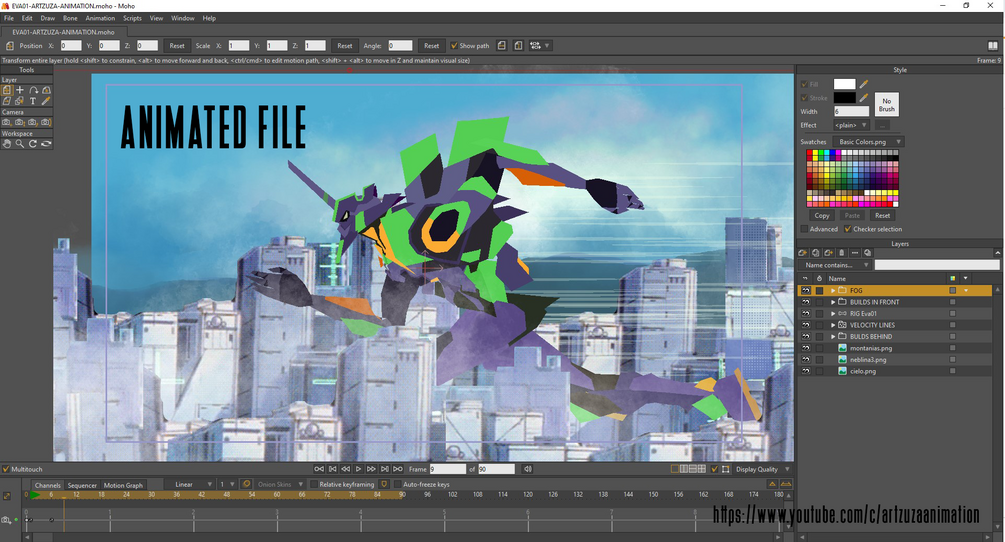Hide the FOG layer visibility eye
Screen dimensions: 1005x542
pos(806,290)
